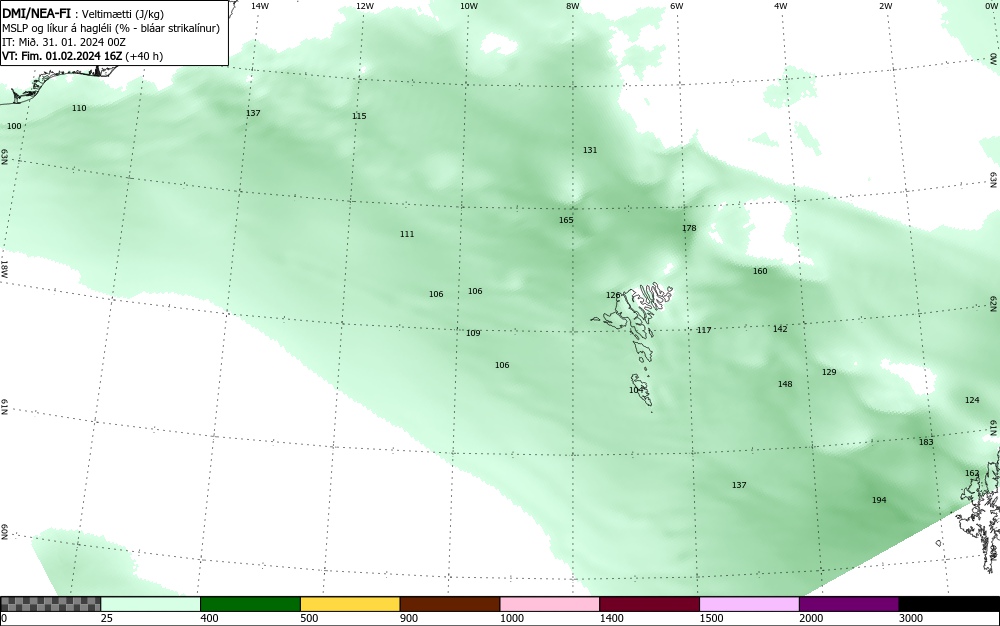Click the value 104 on the southern Faroe island
The image size is (1000, 626).
click(x=636, y=390)
